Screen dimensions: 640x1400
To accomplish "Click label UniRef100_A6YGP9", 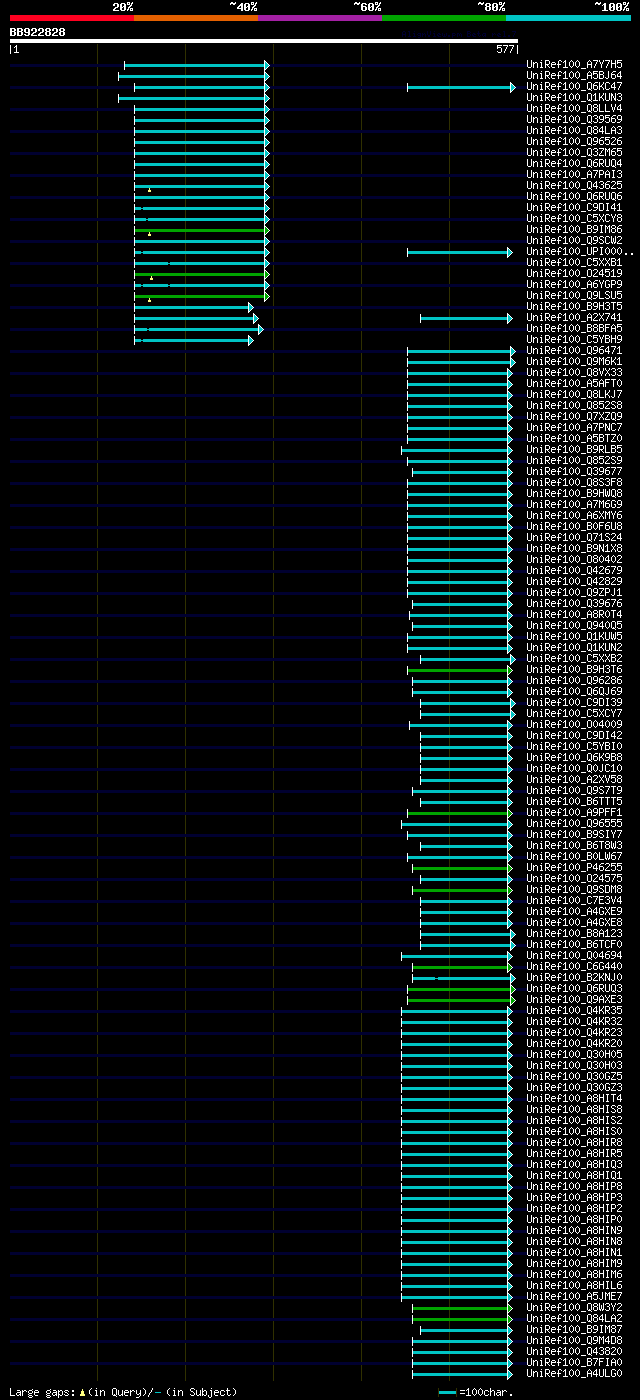I will [x=574, y=285].
